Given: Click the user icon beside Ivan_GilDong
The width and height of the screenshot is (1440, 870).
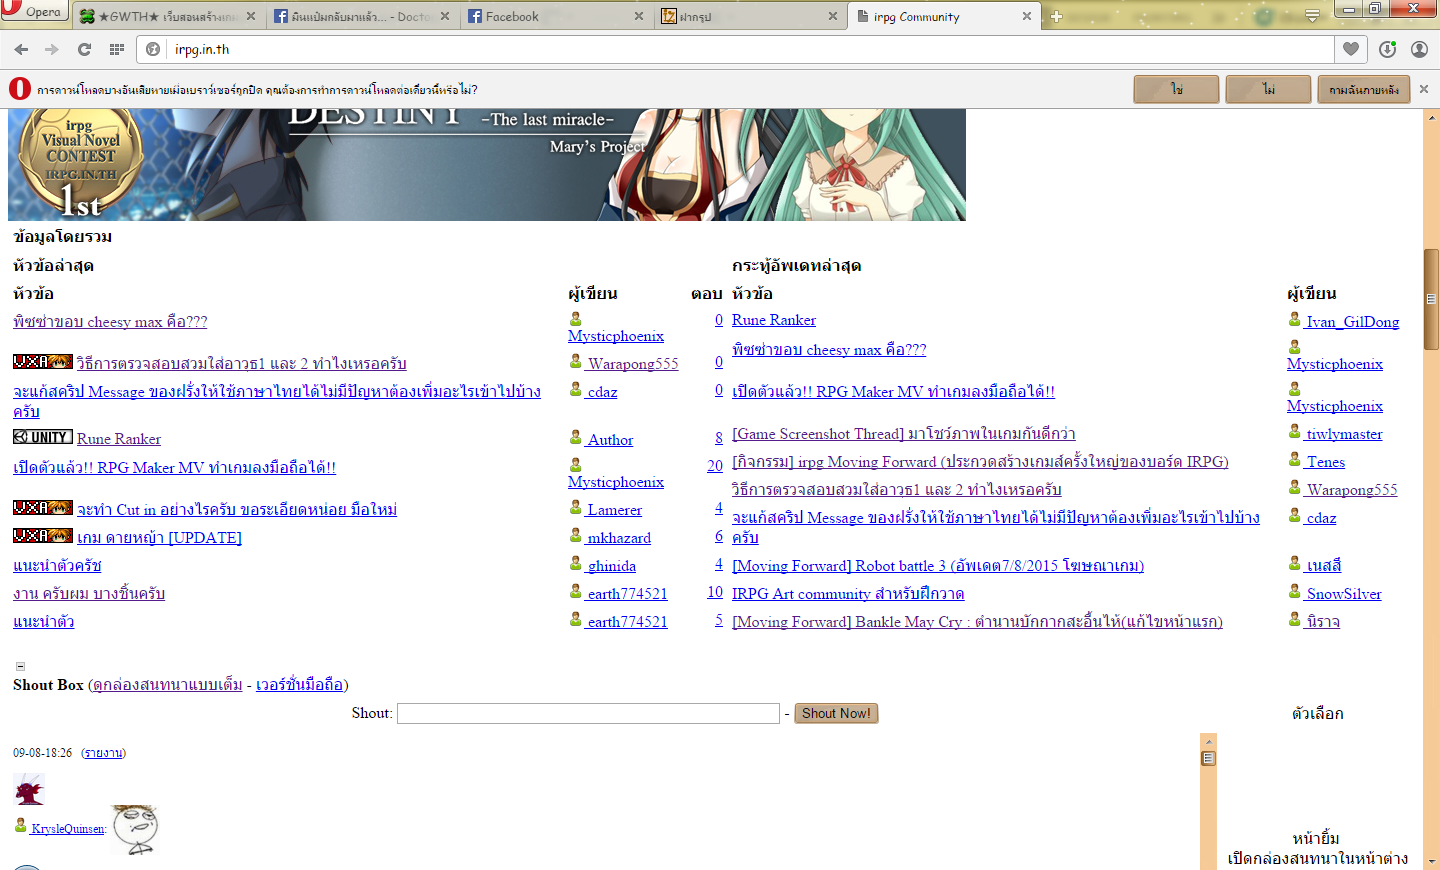Looking at the screenshot, I should [x=1294, y=319].
